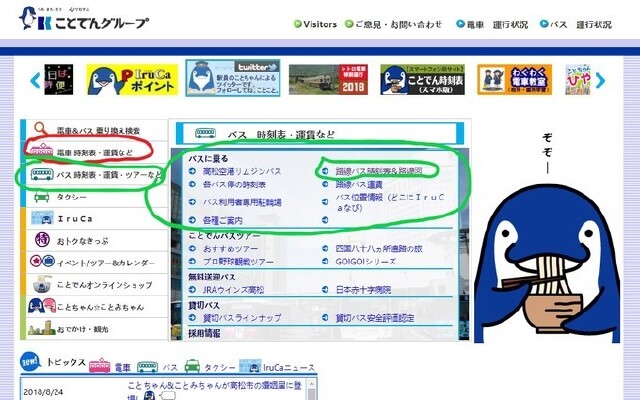
Task: Switch to バス topics tab
Action: point(158,367)
